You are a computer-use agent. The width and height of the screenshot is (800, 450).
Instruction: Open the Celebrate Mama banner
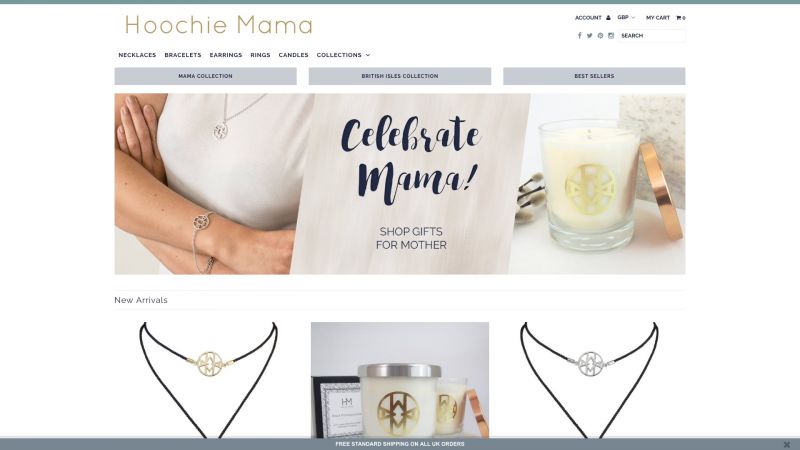pyautogui.click(x=400, y=184)
